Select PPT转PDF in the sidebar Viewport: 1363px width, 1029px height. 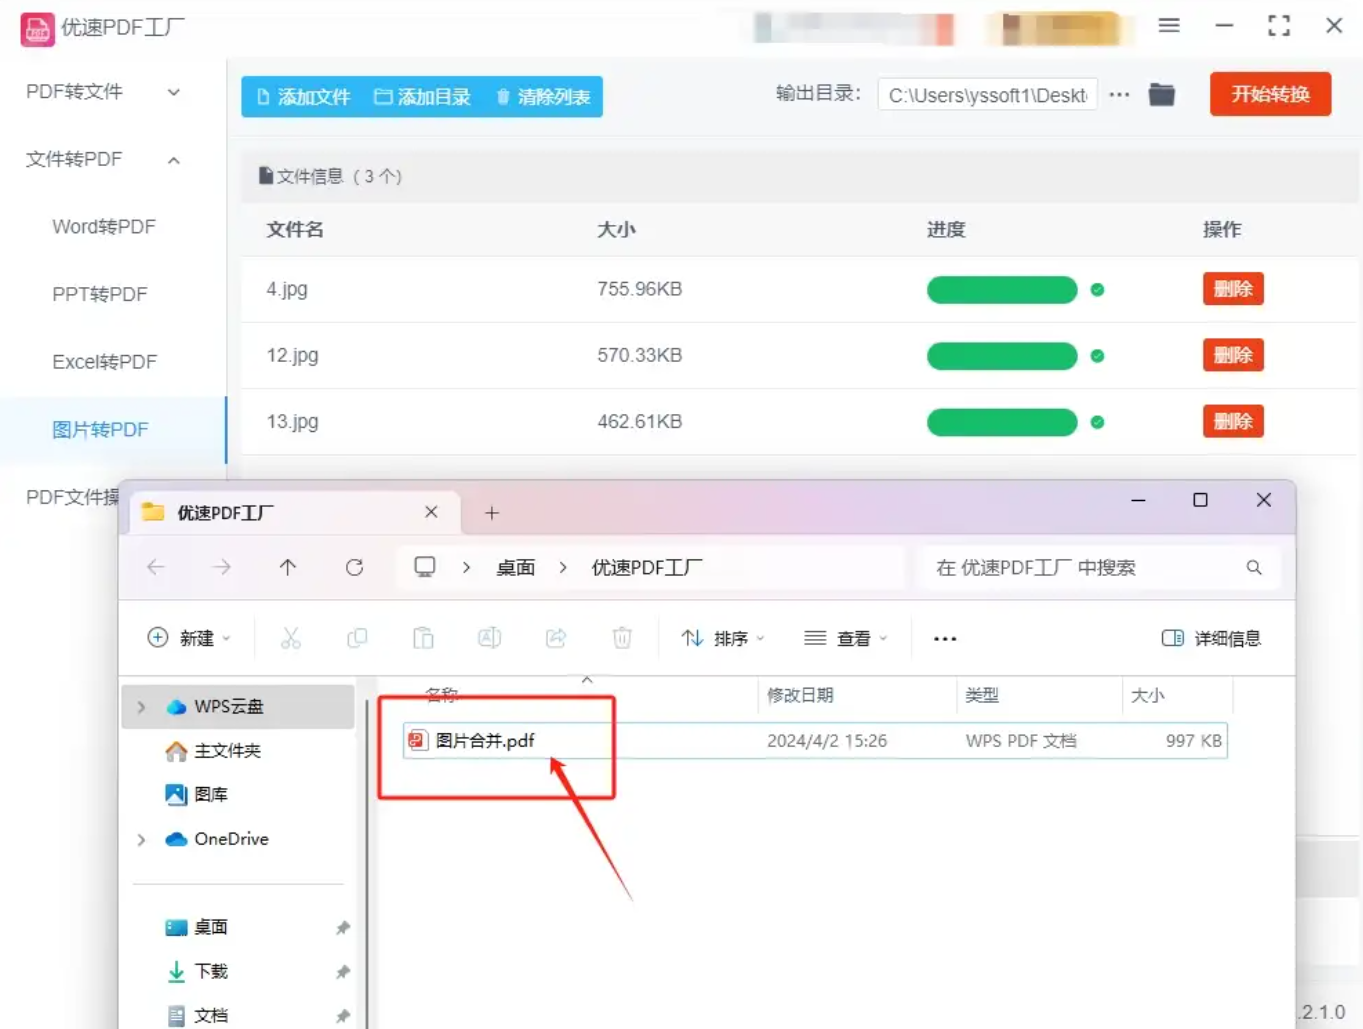[100, 295]
